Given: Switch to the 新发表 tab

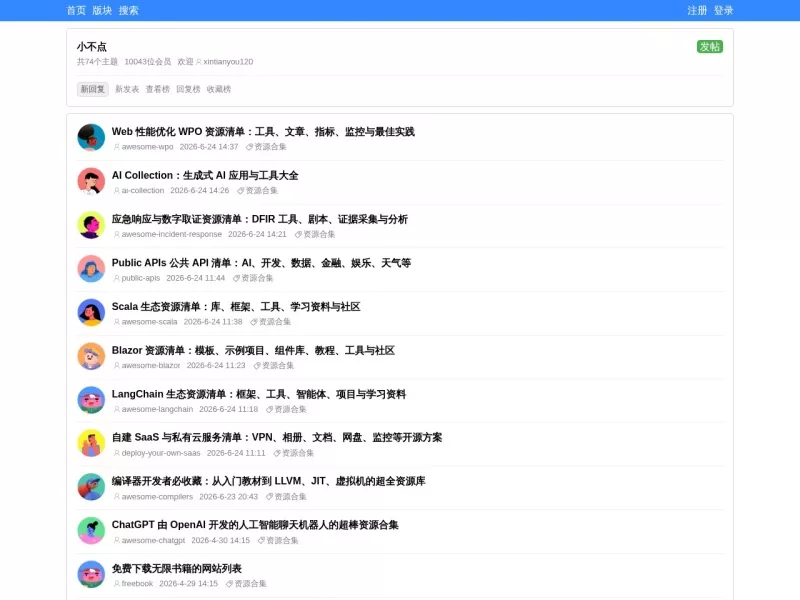Looking at the screenshot, I should (127, 89).
